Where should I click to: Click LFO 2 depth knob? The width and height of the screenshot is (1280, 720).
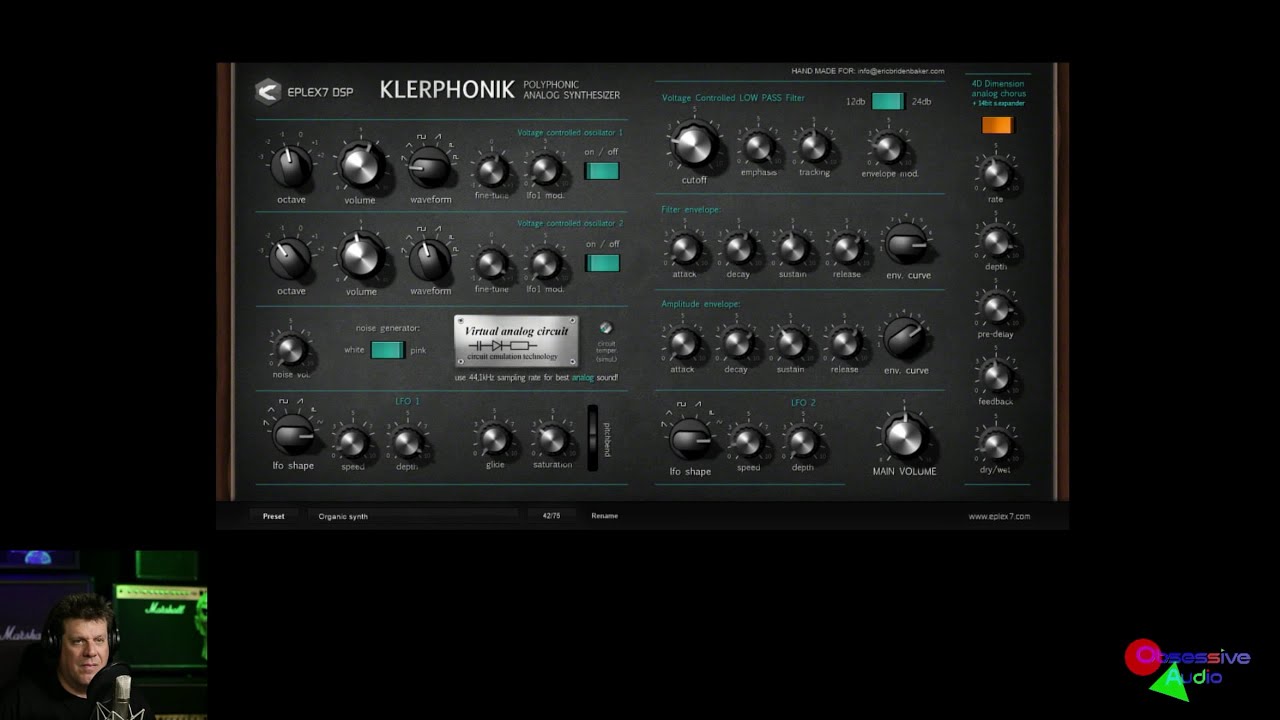tap(803, 441)
